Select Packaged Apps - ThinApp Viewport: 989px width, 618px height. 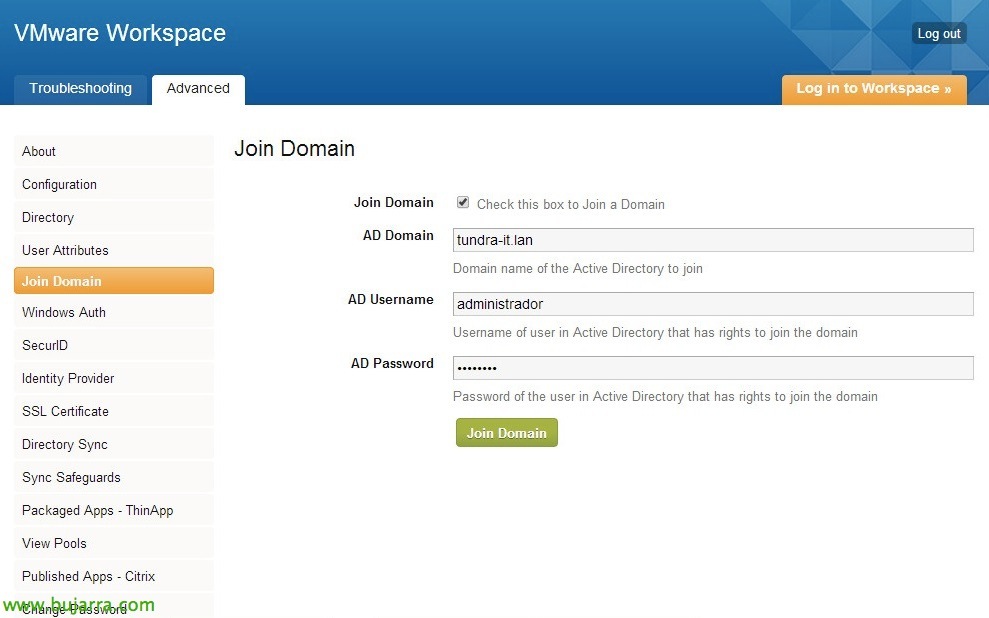point(114,510)
